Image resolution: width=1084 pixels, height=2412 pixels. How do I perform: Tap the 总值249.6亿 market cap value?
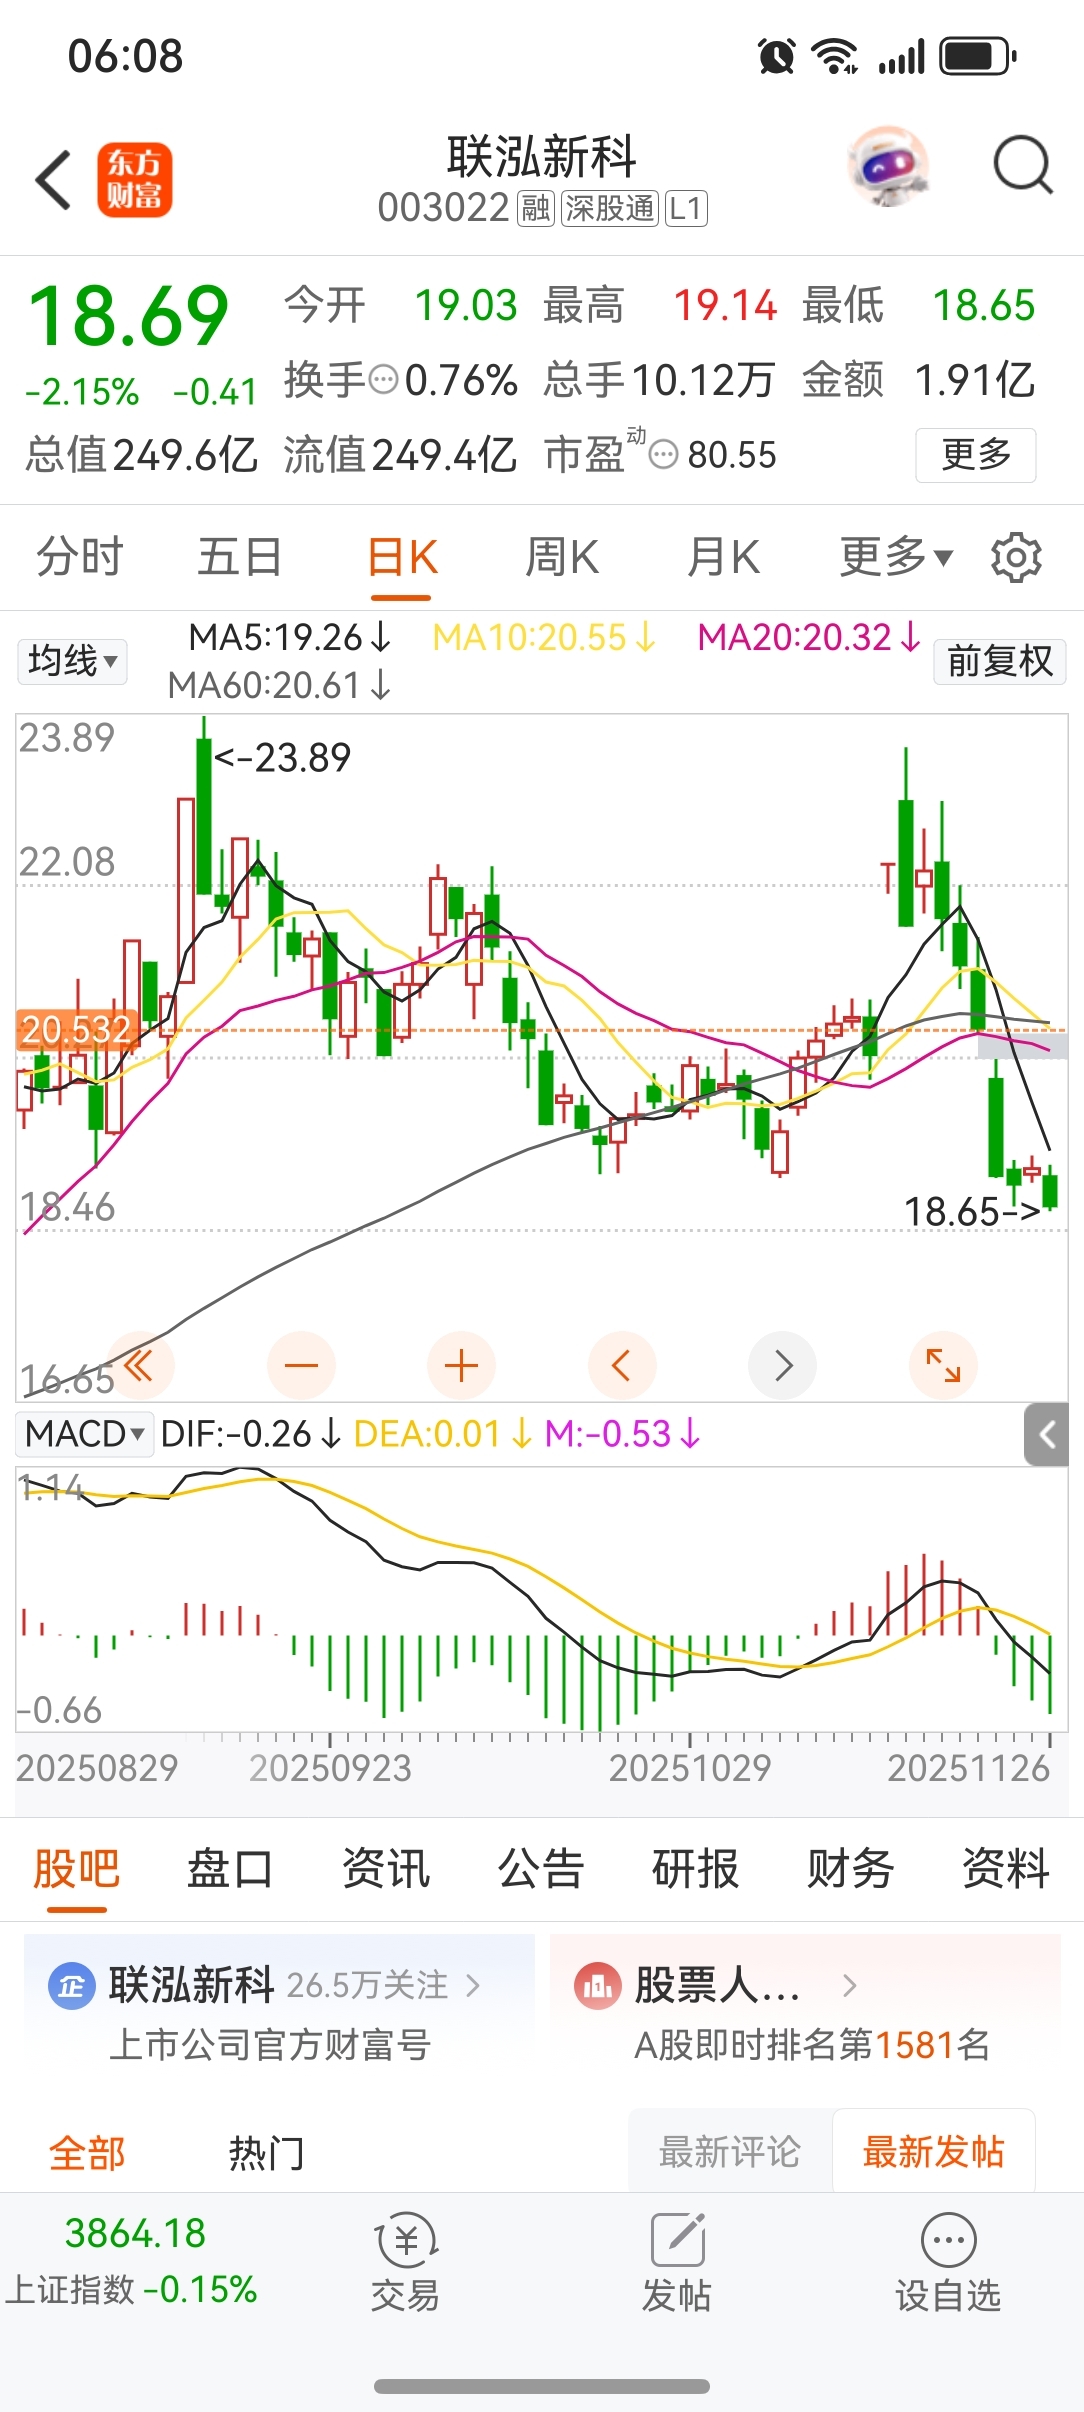pyautogui.click(x=142, y=455)
